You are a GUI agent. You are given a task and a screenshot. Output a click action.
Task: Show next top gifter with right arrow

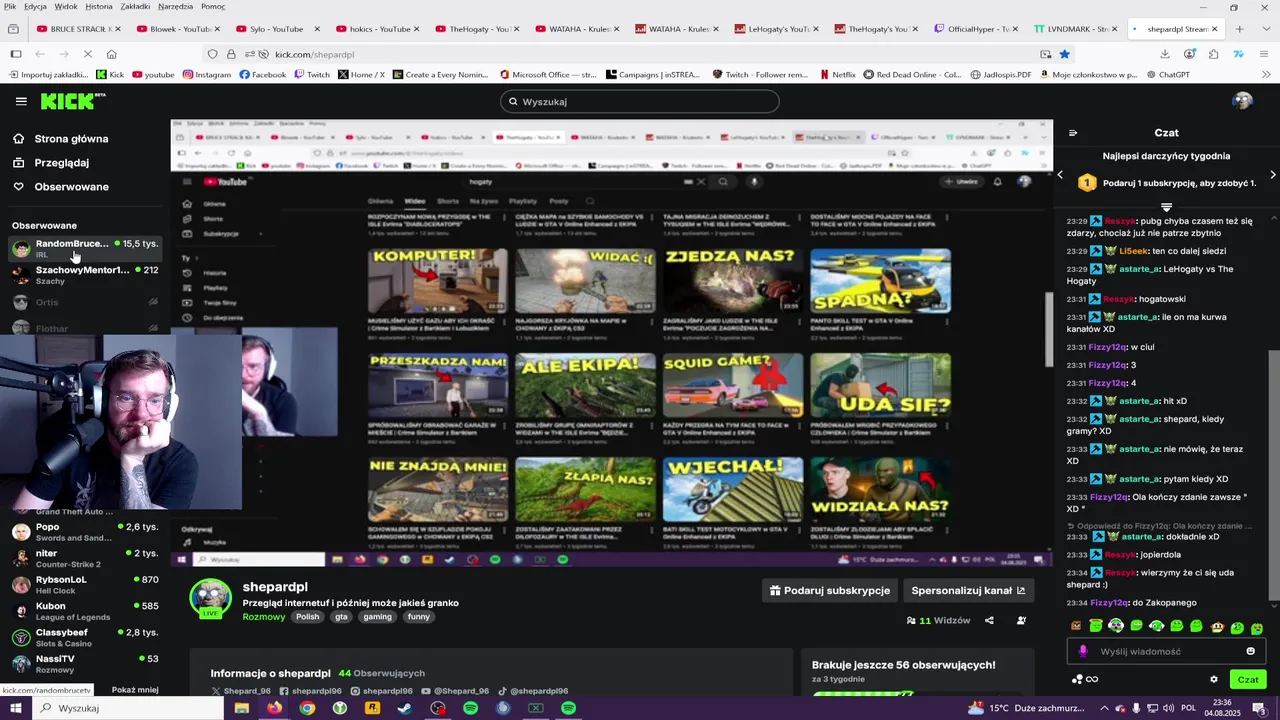(1273, 175)
